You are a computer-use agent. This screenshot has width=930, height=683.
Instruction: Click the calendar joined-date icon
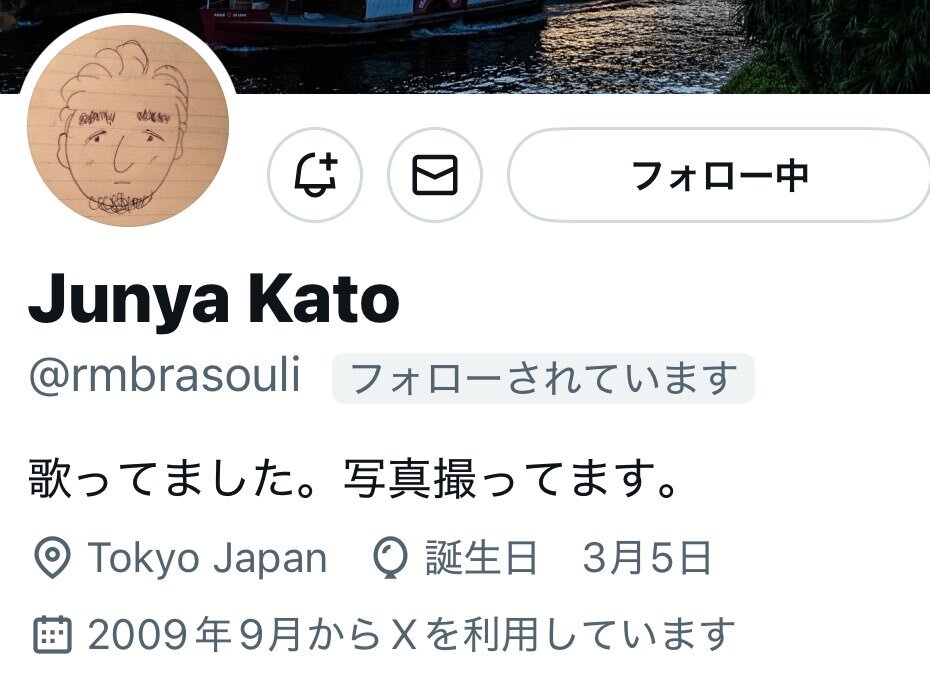pos(52,634)
